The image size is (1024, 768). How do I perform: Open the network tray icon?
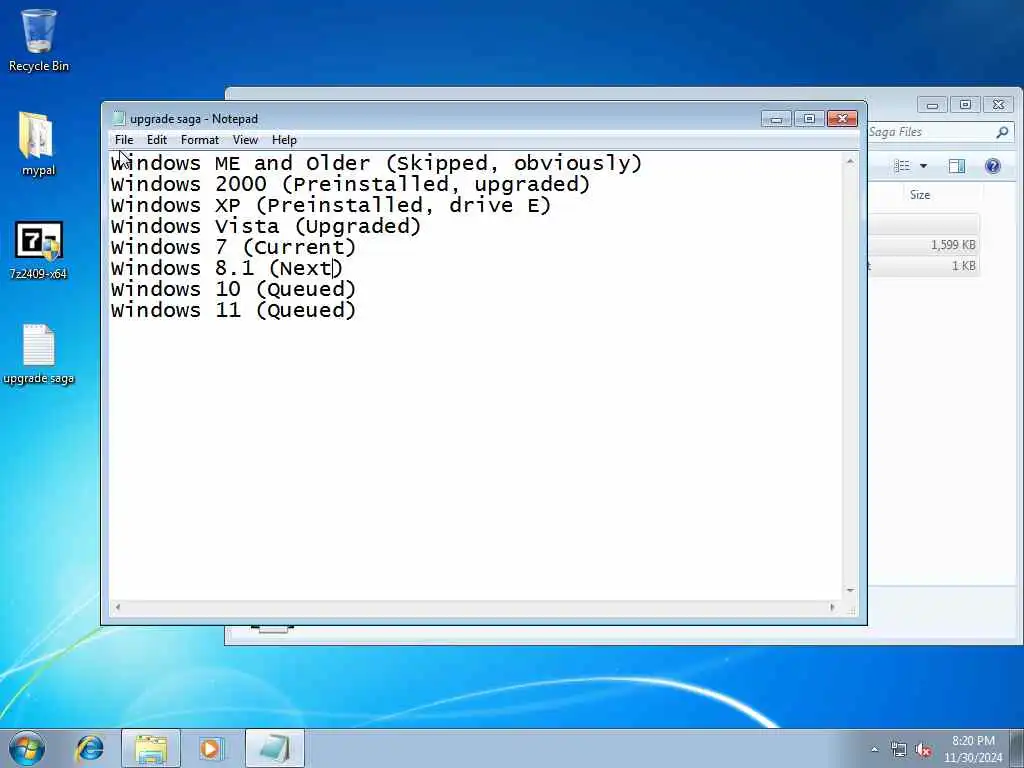point(899,750)
